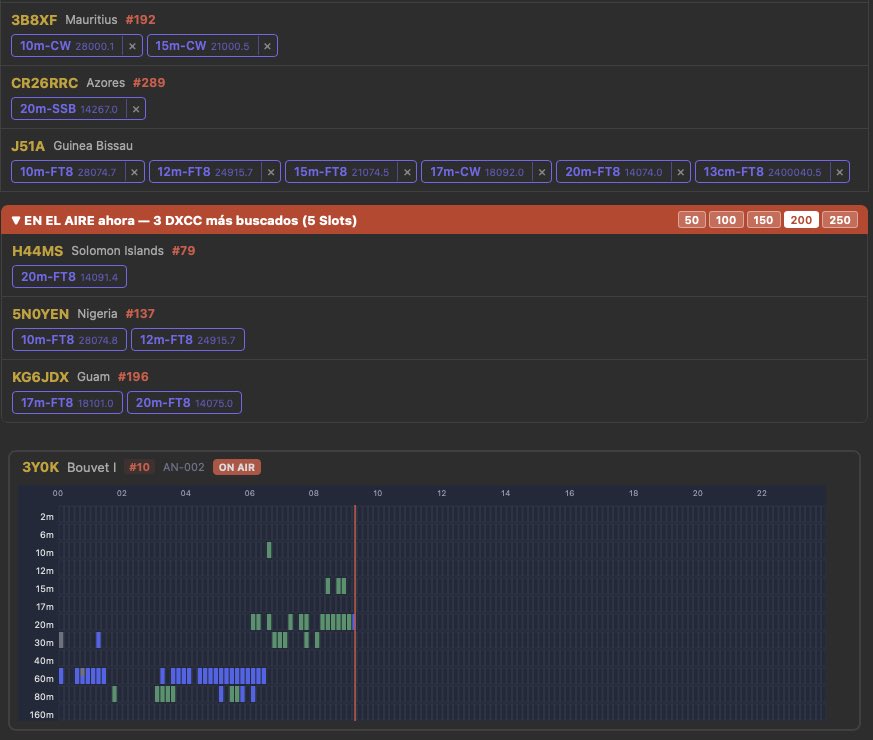Image resolution: width=873 pixels, height=740 pixels.
Task: Open J51A 13cm-FT8 2400040.5 spot
Action: coord(762,172)
